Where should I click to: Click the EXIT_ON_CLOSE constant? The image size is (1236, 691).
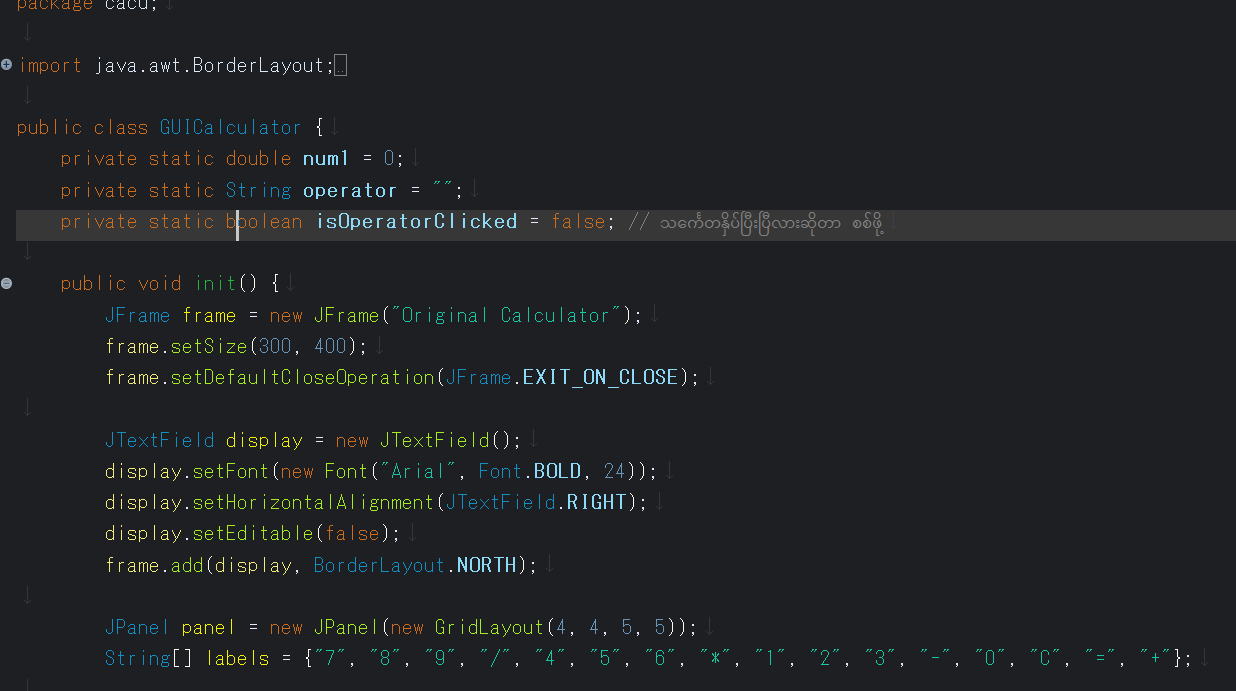(x=600, y=377)
